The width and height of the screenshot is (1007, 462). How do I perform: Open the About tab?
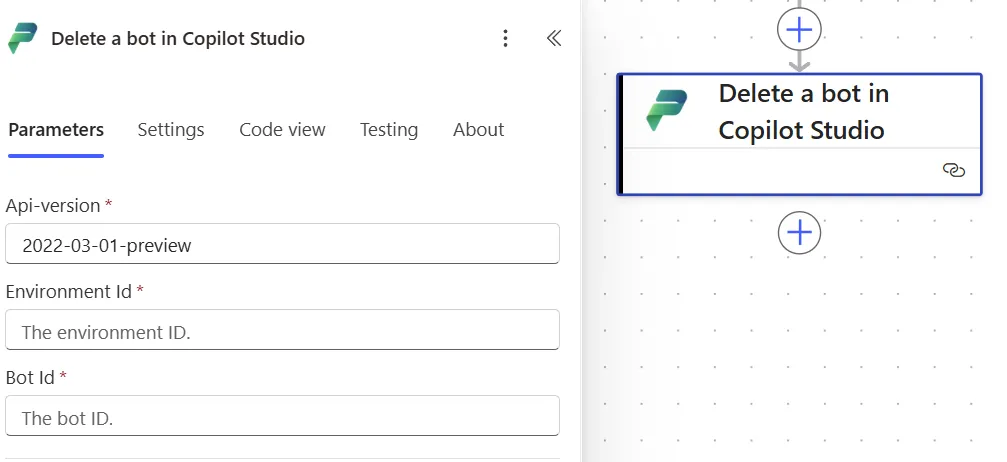click(478, 130)
